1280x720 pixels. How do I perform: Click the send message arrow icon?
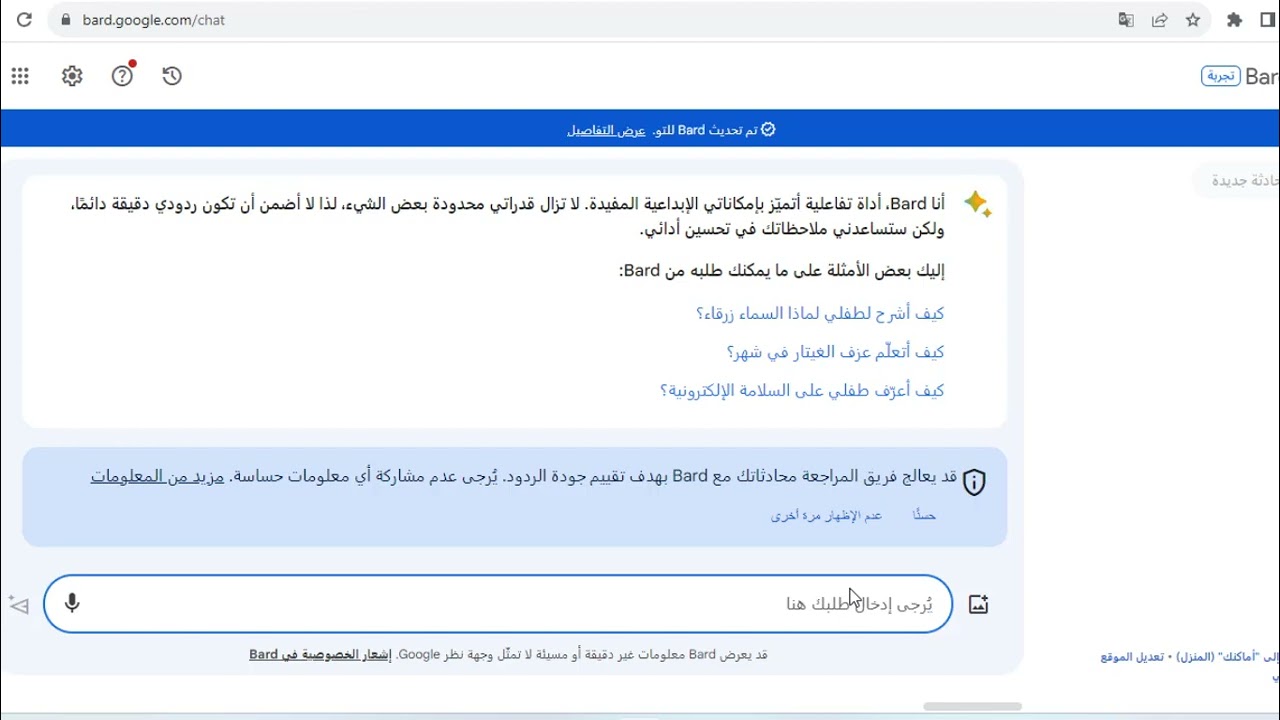(19, 604)
